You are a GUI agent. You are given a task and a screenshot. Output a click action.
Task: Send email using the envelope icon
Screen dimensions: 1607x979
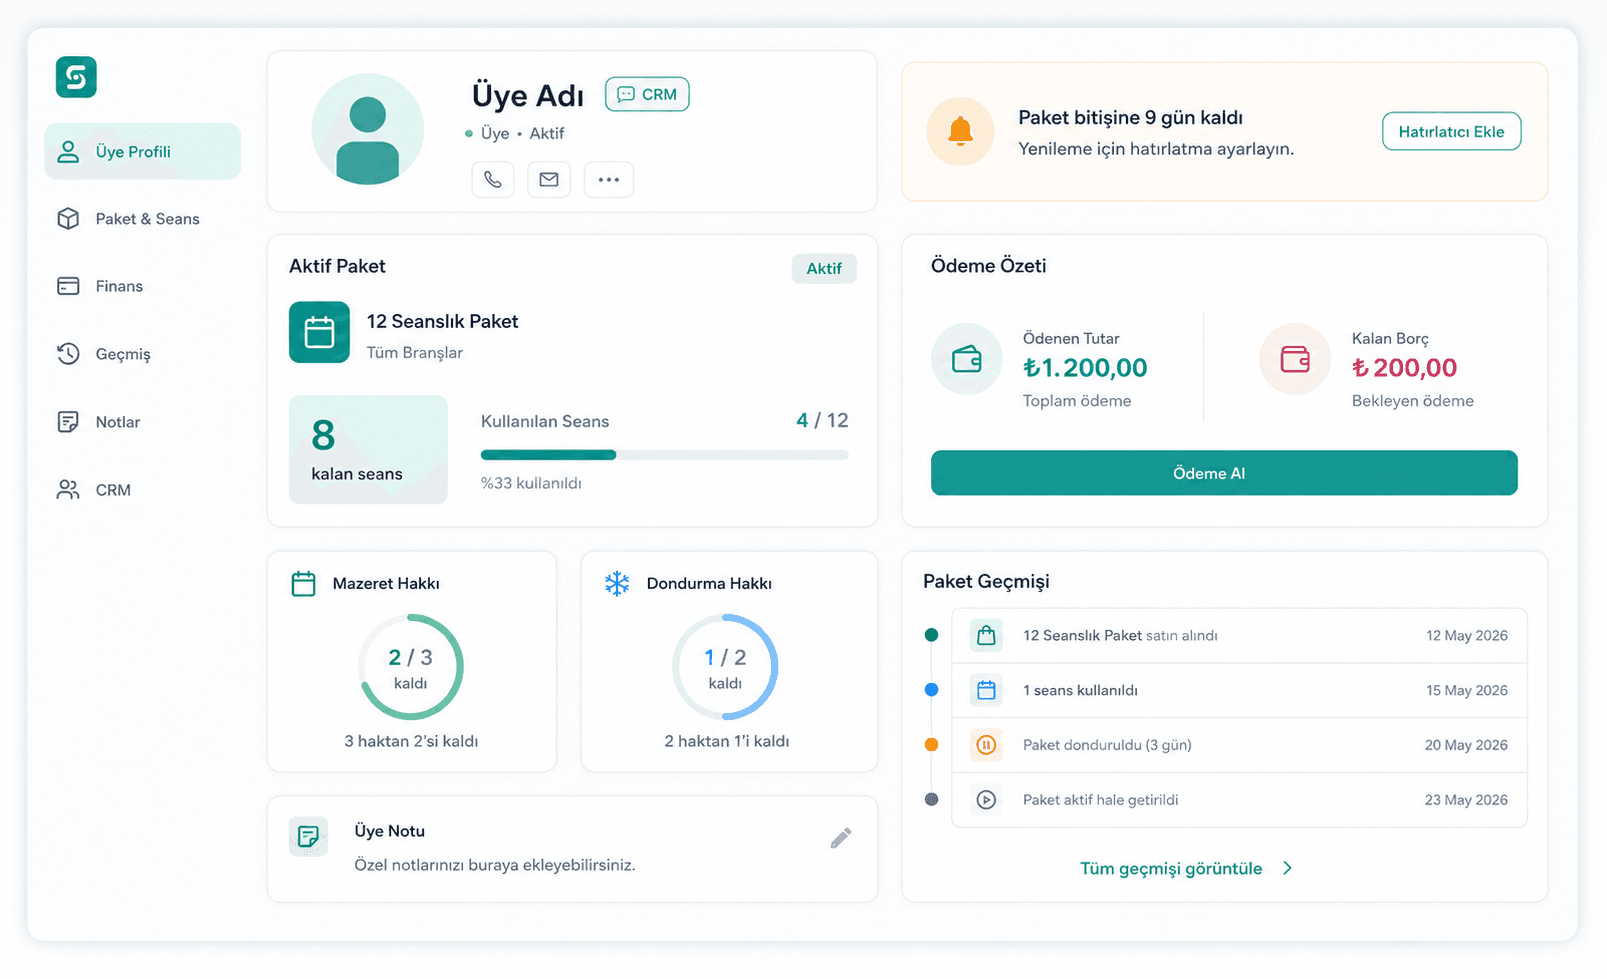549,179
